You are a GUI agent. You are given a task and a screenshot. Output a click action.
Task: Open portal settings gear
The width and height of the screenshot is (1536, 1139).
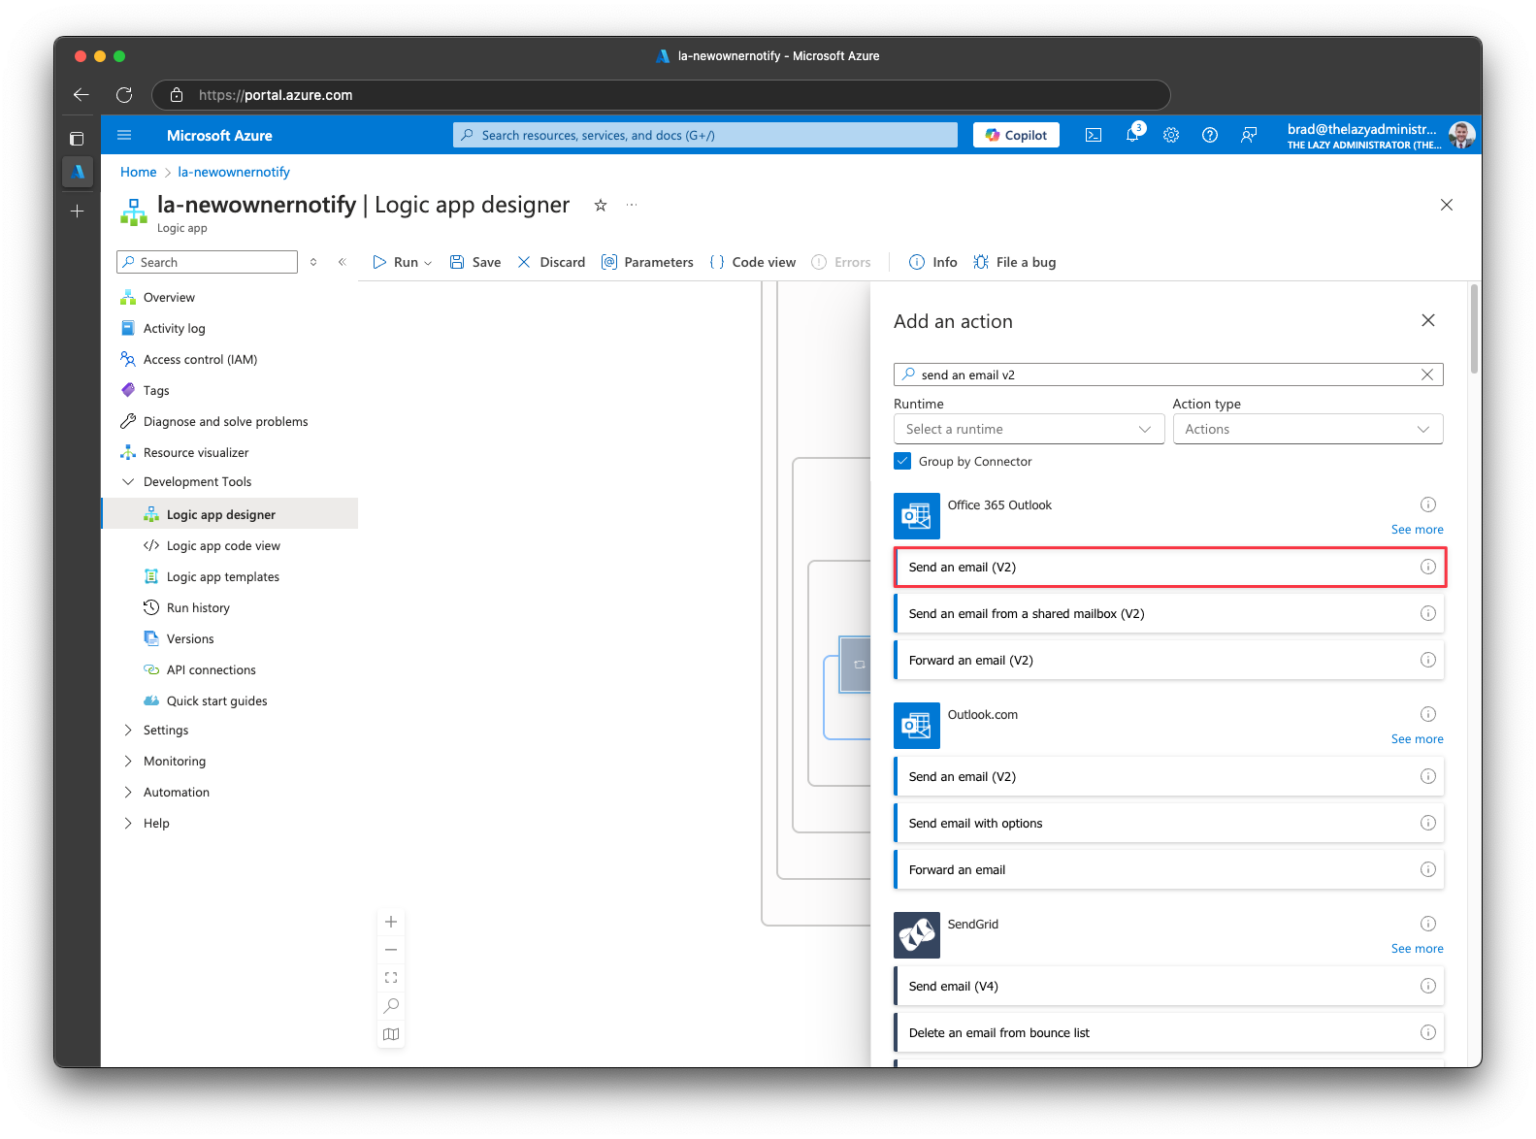(1171, 135)
